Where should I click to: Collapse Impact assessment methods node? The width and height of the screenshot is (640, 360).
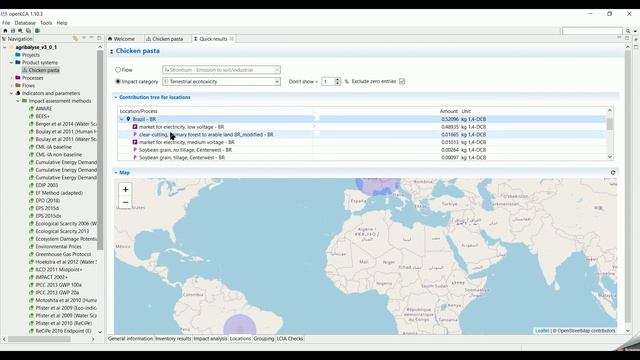pyautogui.click(x=18, y=101)
